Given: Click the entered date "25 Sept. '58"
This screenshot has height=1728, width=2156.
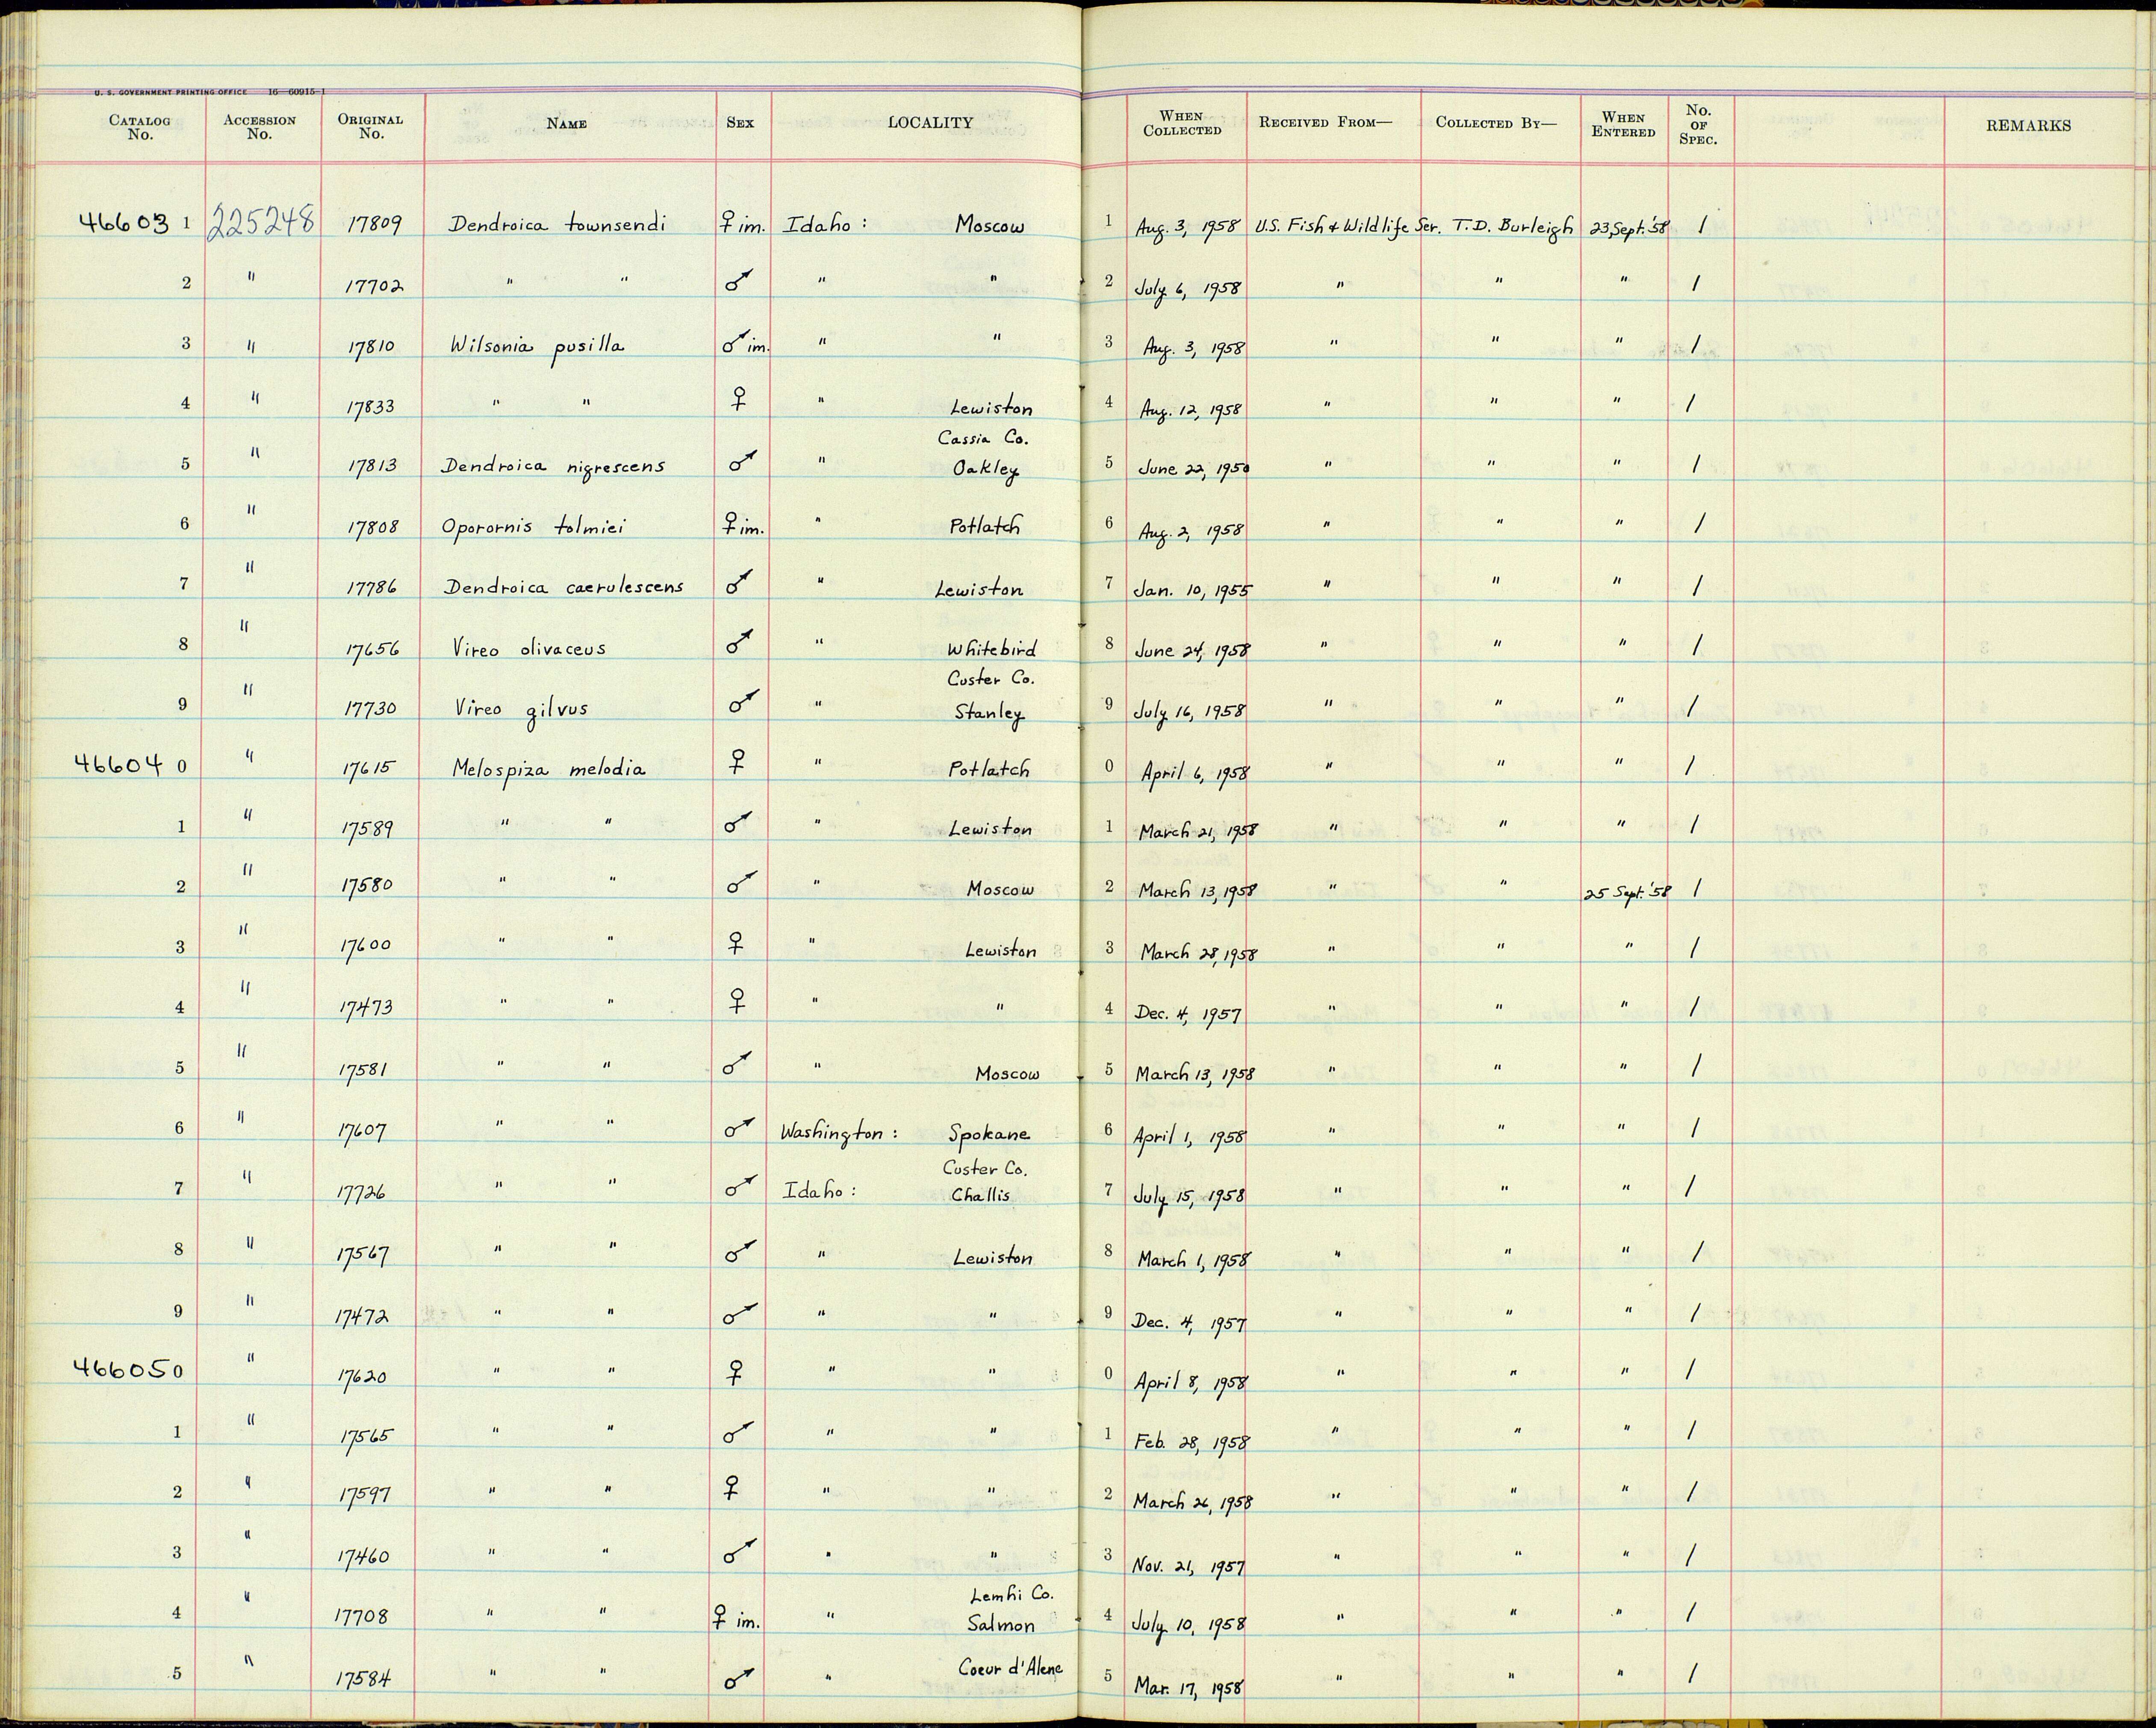Looking at the screenshot, I should pos(1627,893).
